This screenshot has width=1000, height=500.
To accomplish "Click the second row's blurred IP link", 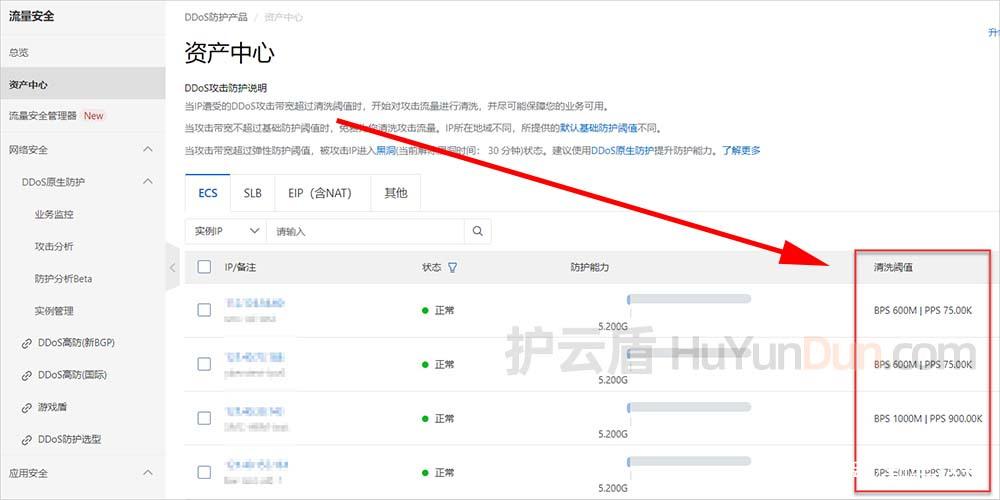I will (x=254, y=357).
